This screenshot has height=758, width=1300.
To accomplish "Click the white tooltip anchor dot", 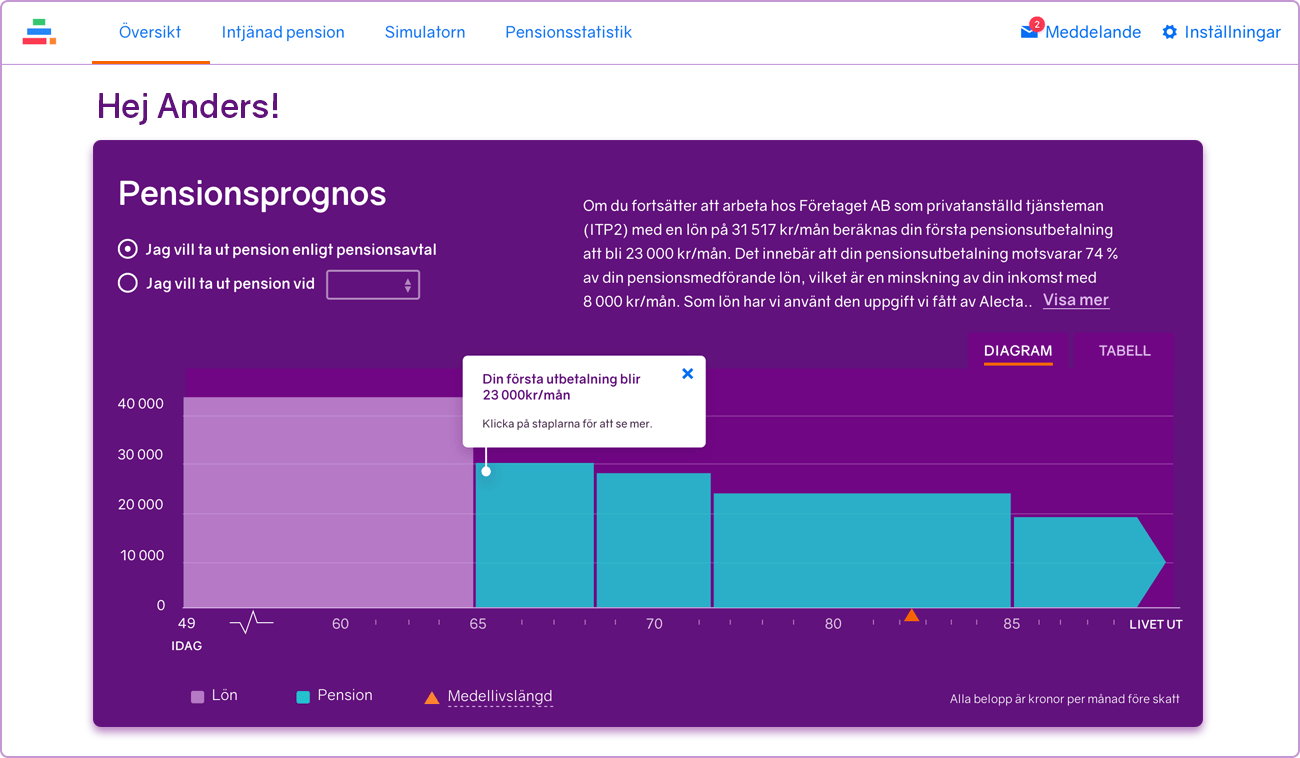I will [x=486, y=471].
